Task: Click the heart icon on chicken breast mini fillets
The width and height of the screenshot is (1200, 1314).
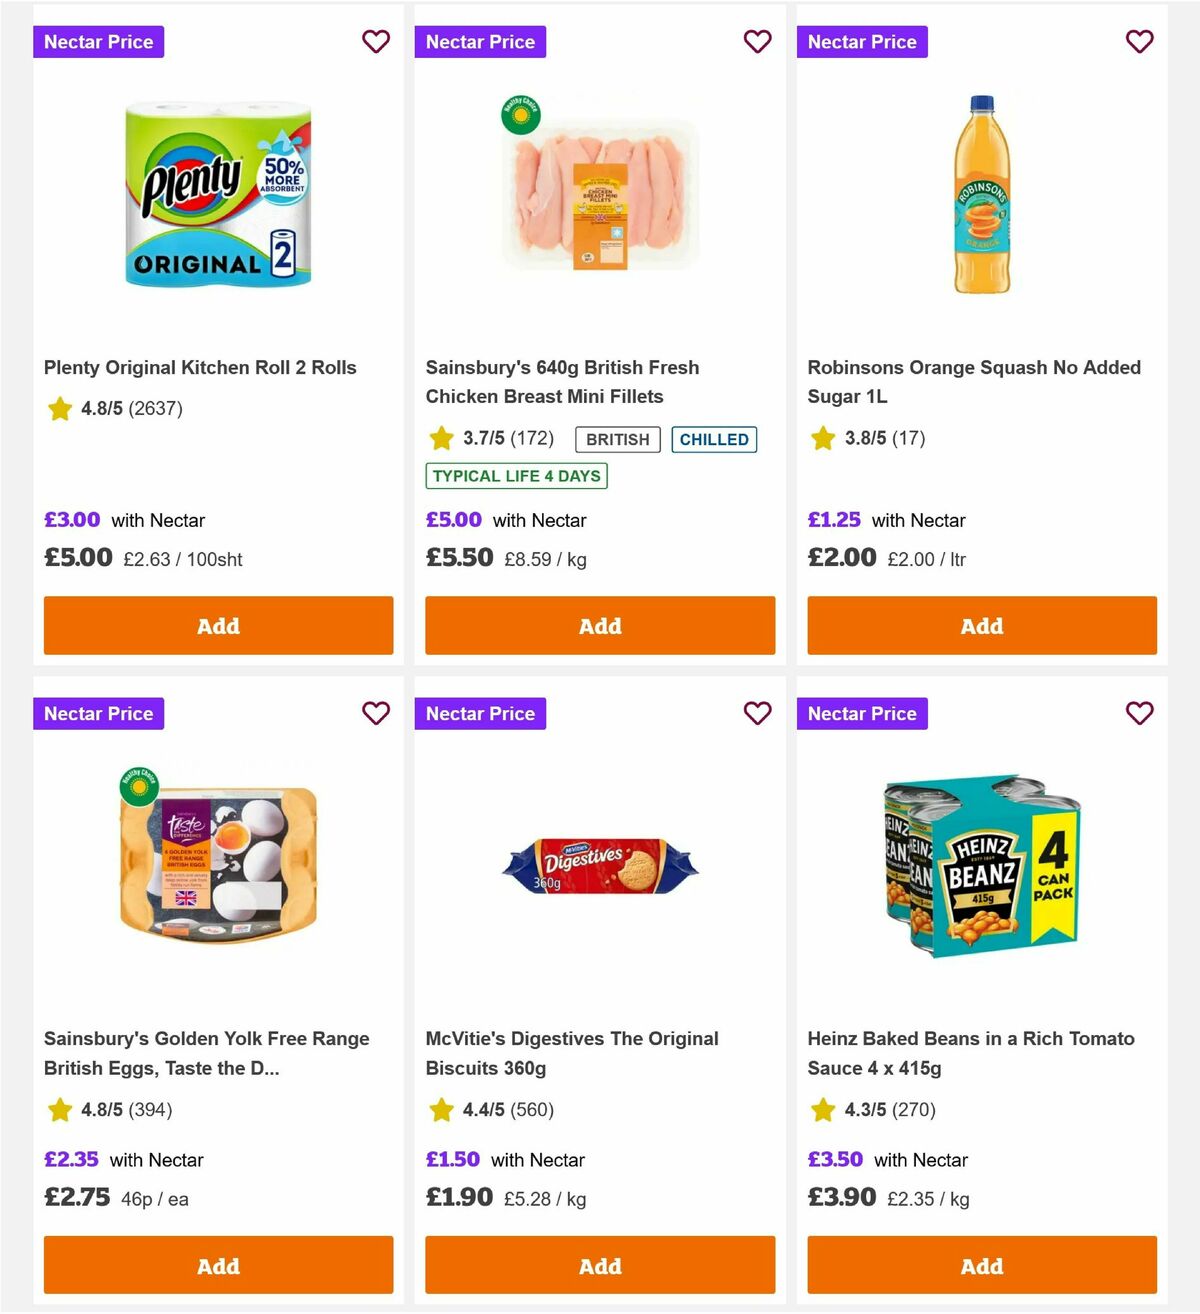Action: 758,42
